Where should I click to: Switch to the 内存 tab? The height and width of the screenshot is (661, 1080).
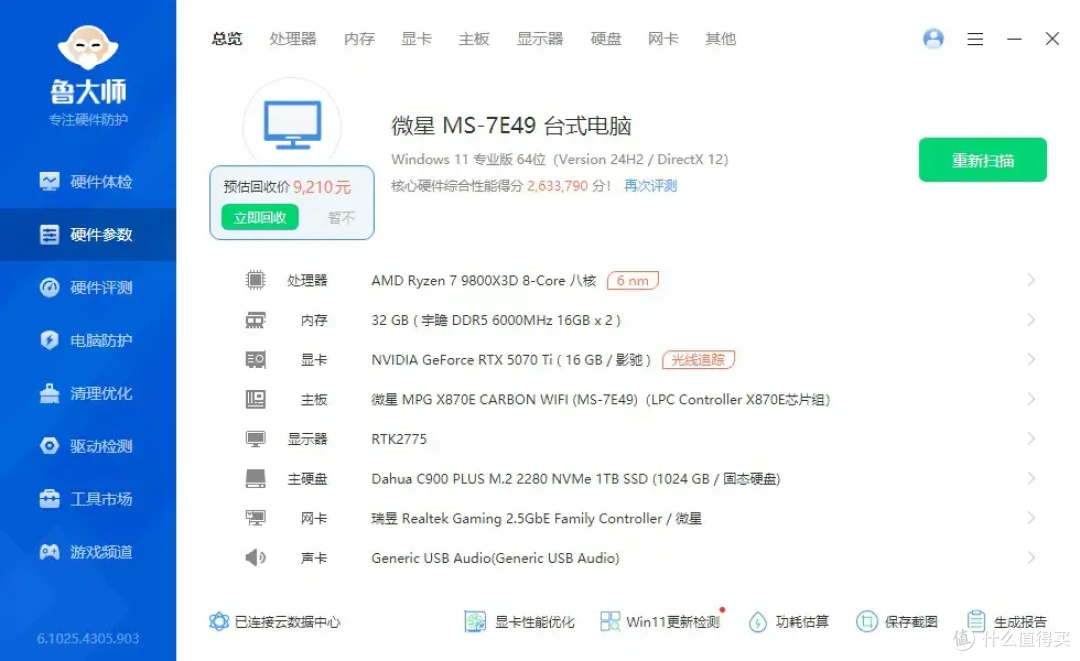(359, 39)
